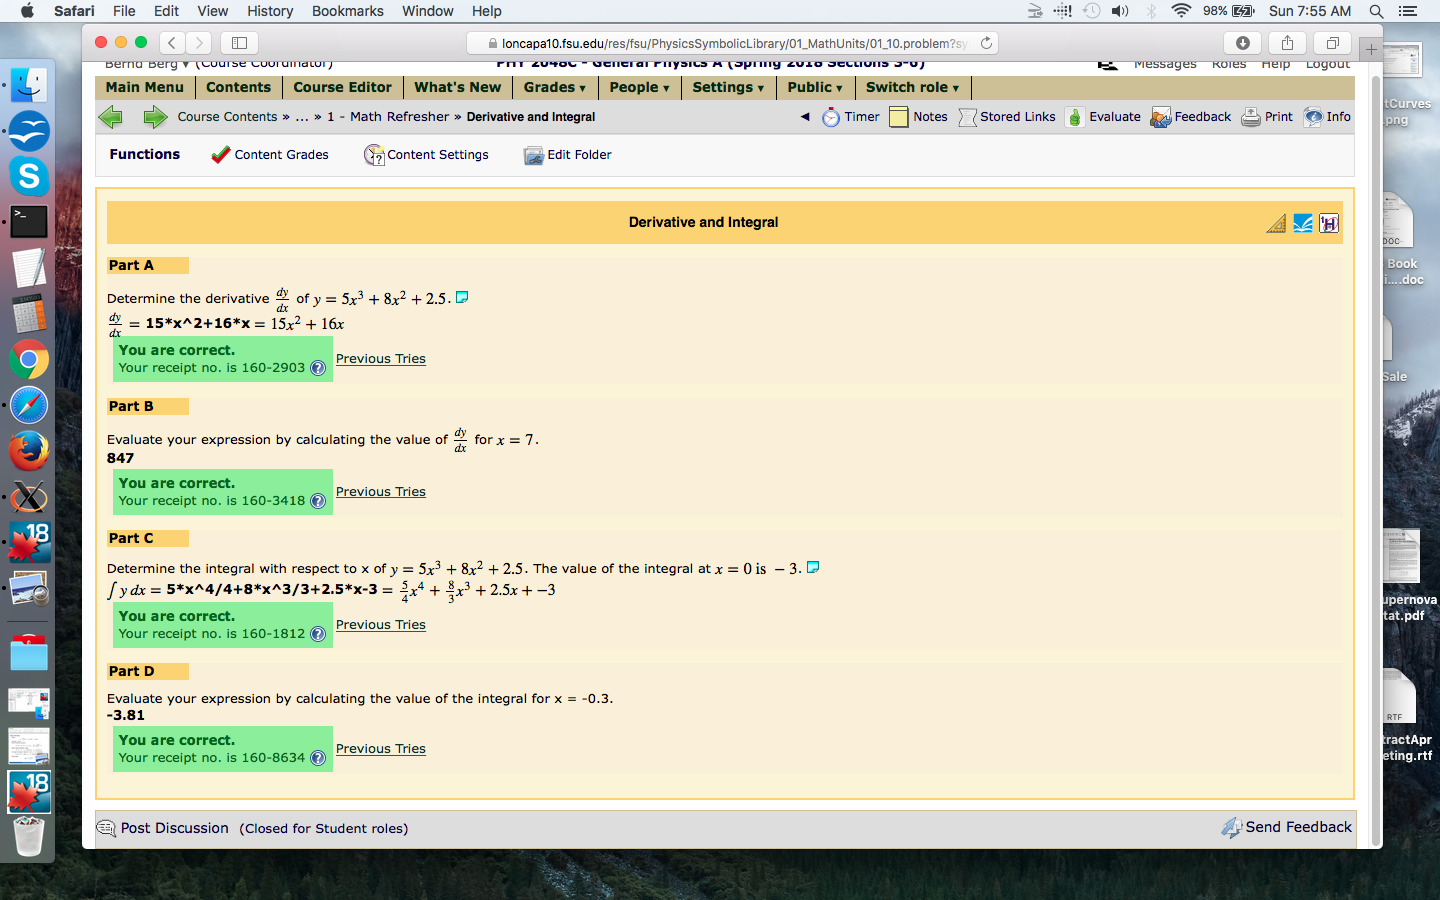Click Send Feedback
This screenshot has width=1440, height=900.
tap(1287, 827)
